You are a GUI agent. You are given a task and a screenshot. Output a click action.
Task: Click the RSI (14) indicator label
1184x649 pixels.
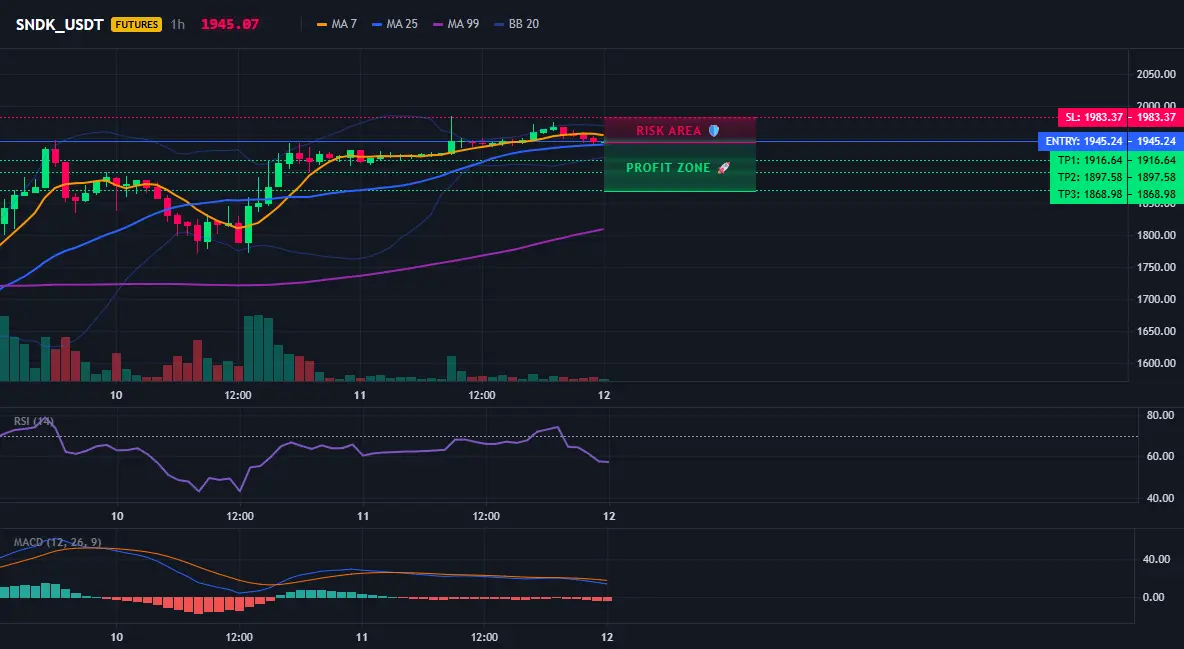pos(34,421)
